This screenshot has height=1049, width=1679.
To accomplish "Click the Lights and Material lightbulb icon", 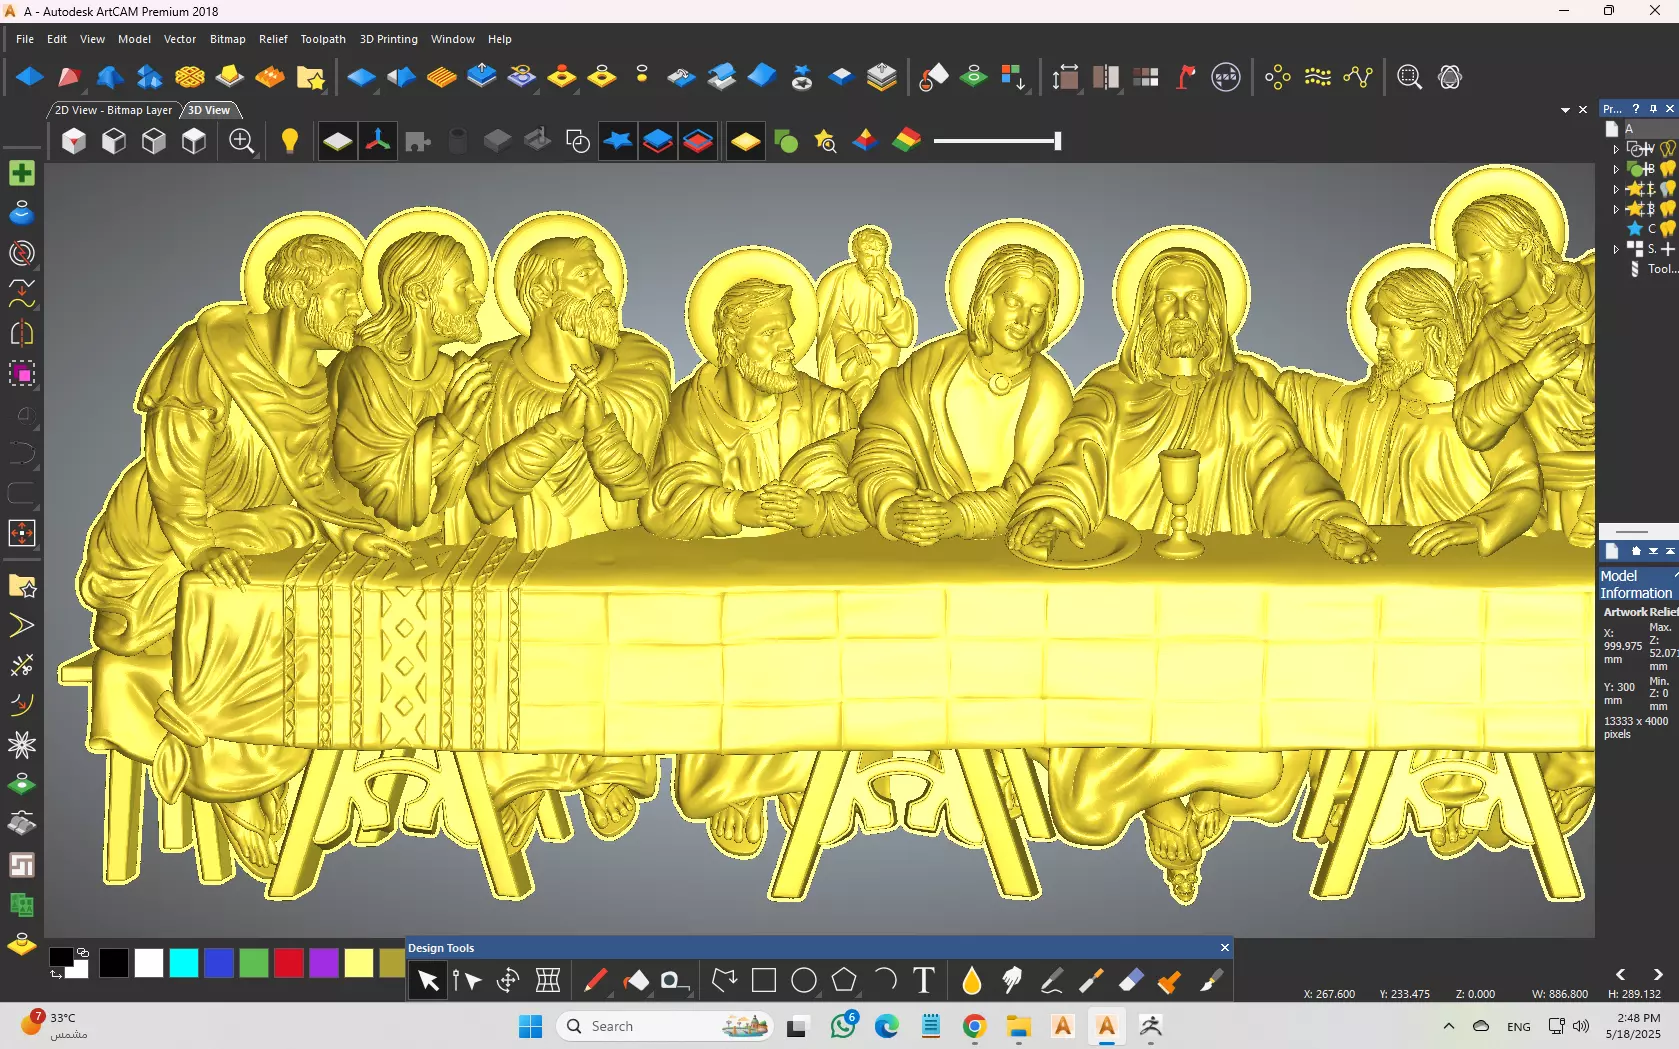I will [290, 142].
